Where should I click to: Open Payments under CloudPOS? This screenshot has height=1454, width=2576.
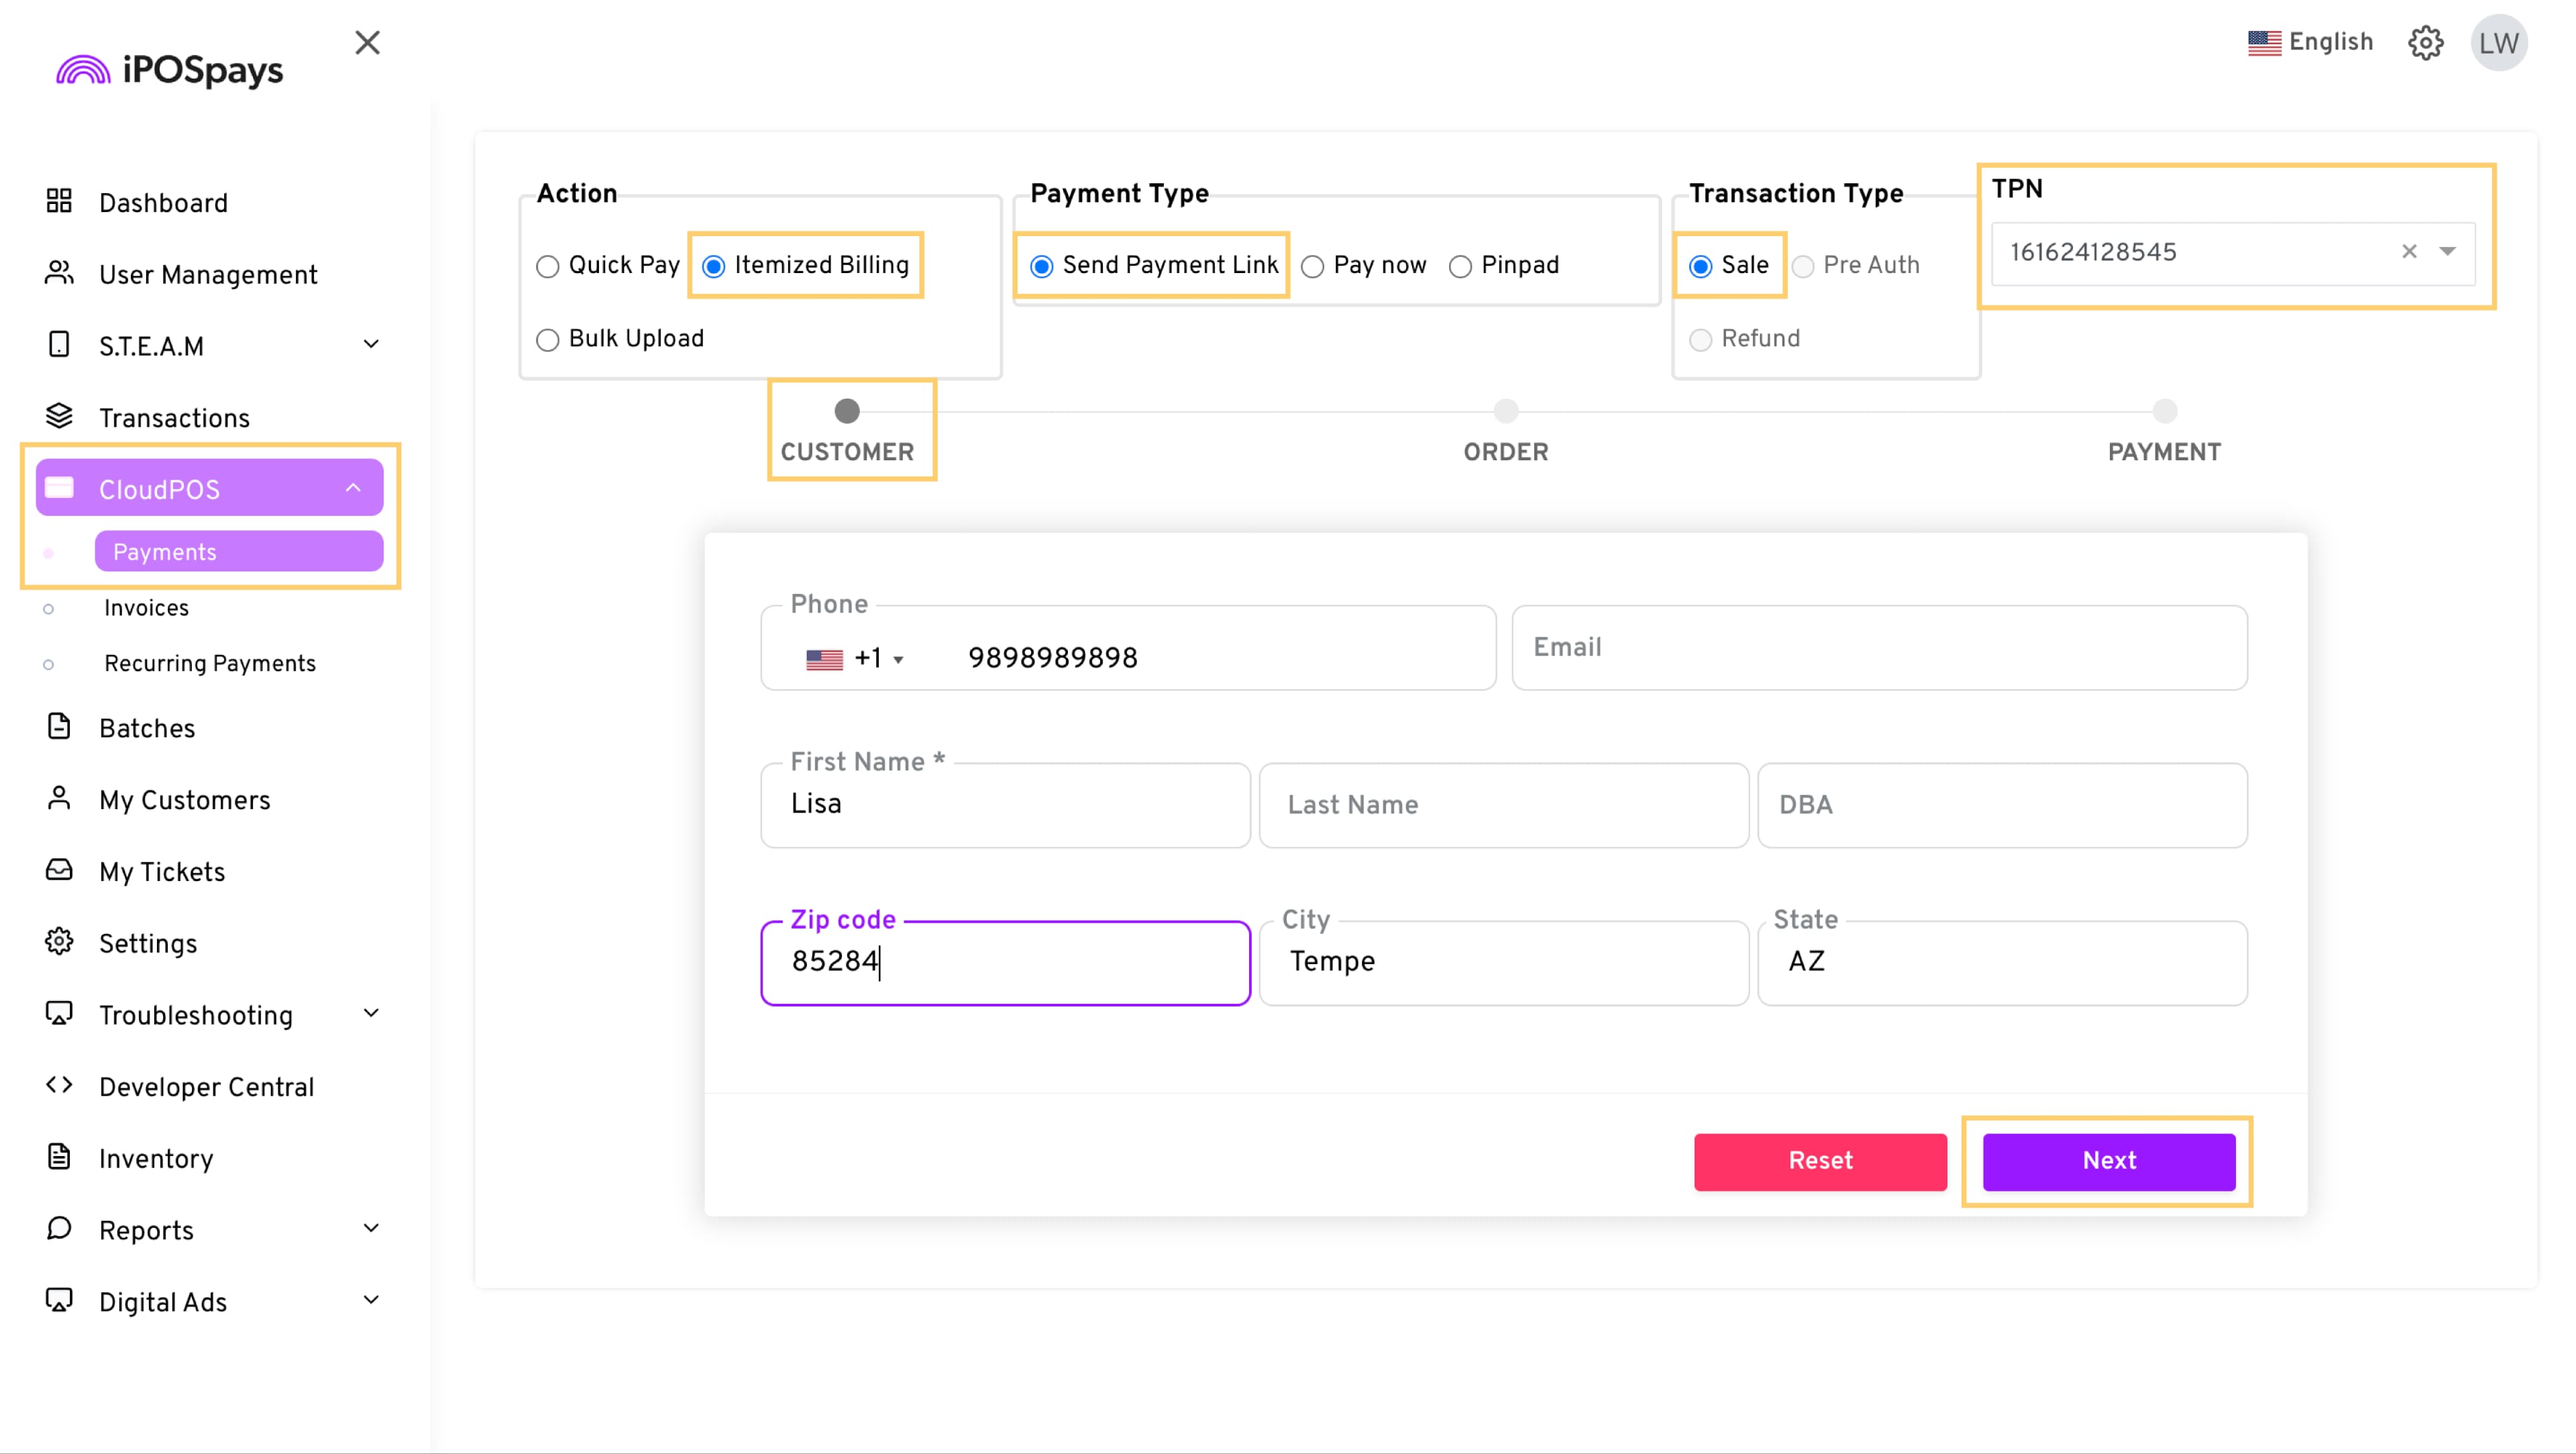pos(239,551)
